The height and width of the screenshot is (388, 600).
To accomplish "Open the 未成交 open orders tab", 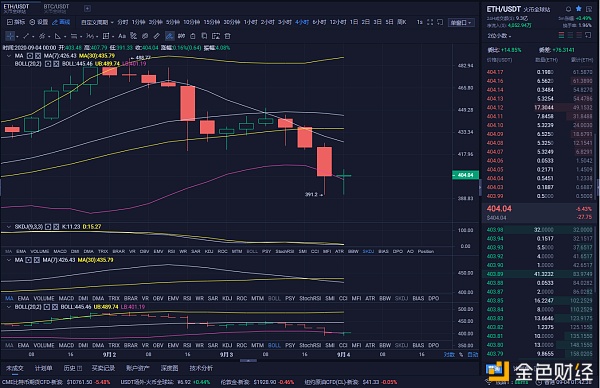I will click(x=15, y=368).
